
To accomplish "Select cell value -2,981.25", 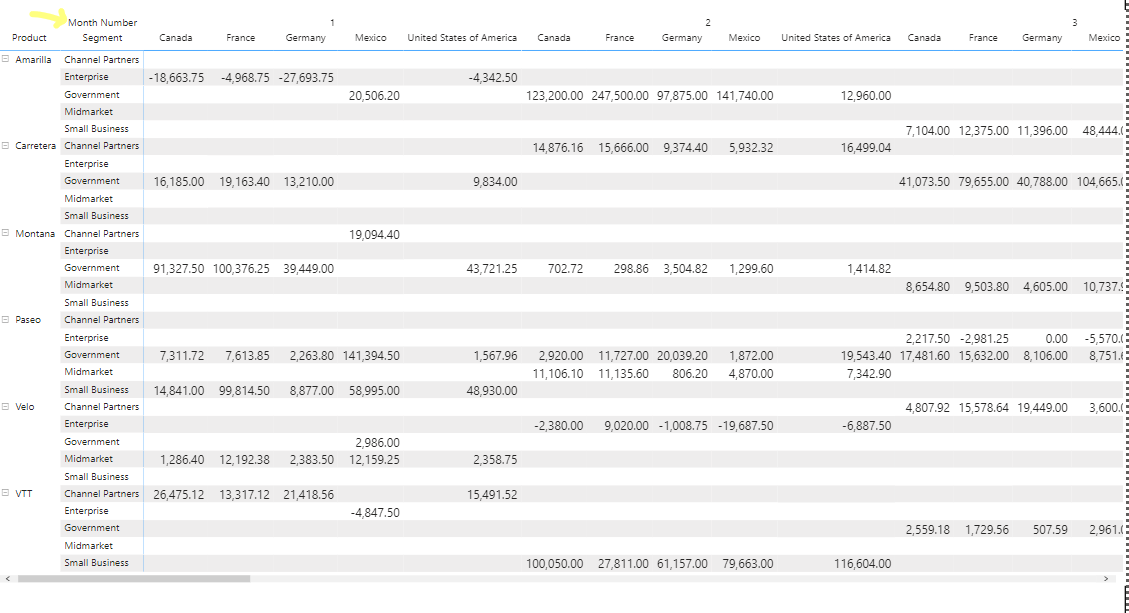I will pos(984,339).
